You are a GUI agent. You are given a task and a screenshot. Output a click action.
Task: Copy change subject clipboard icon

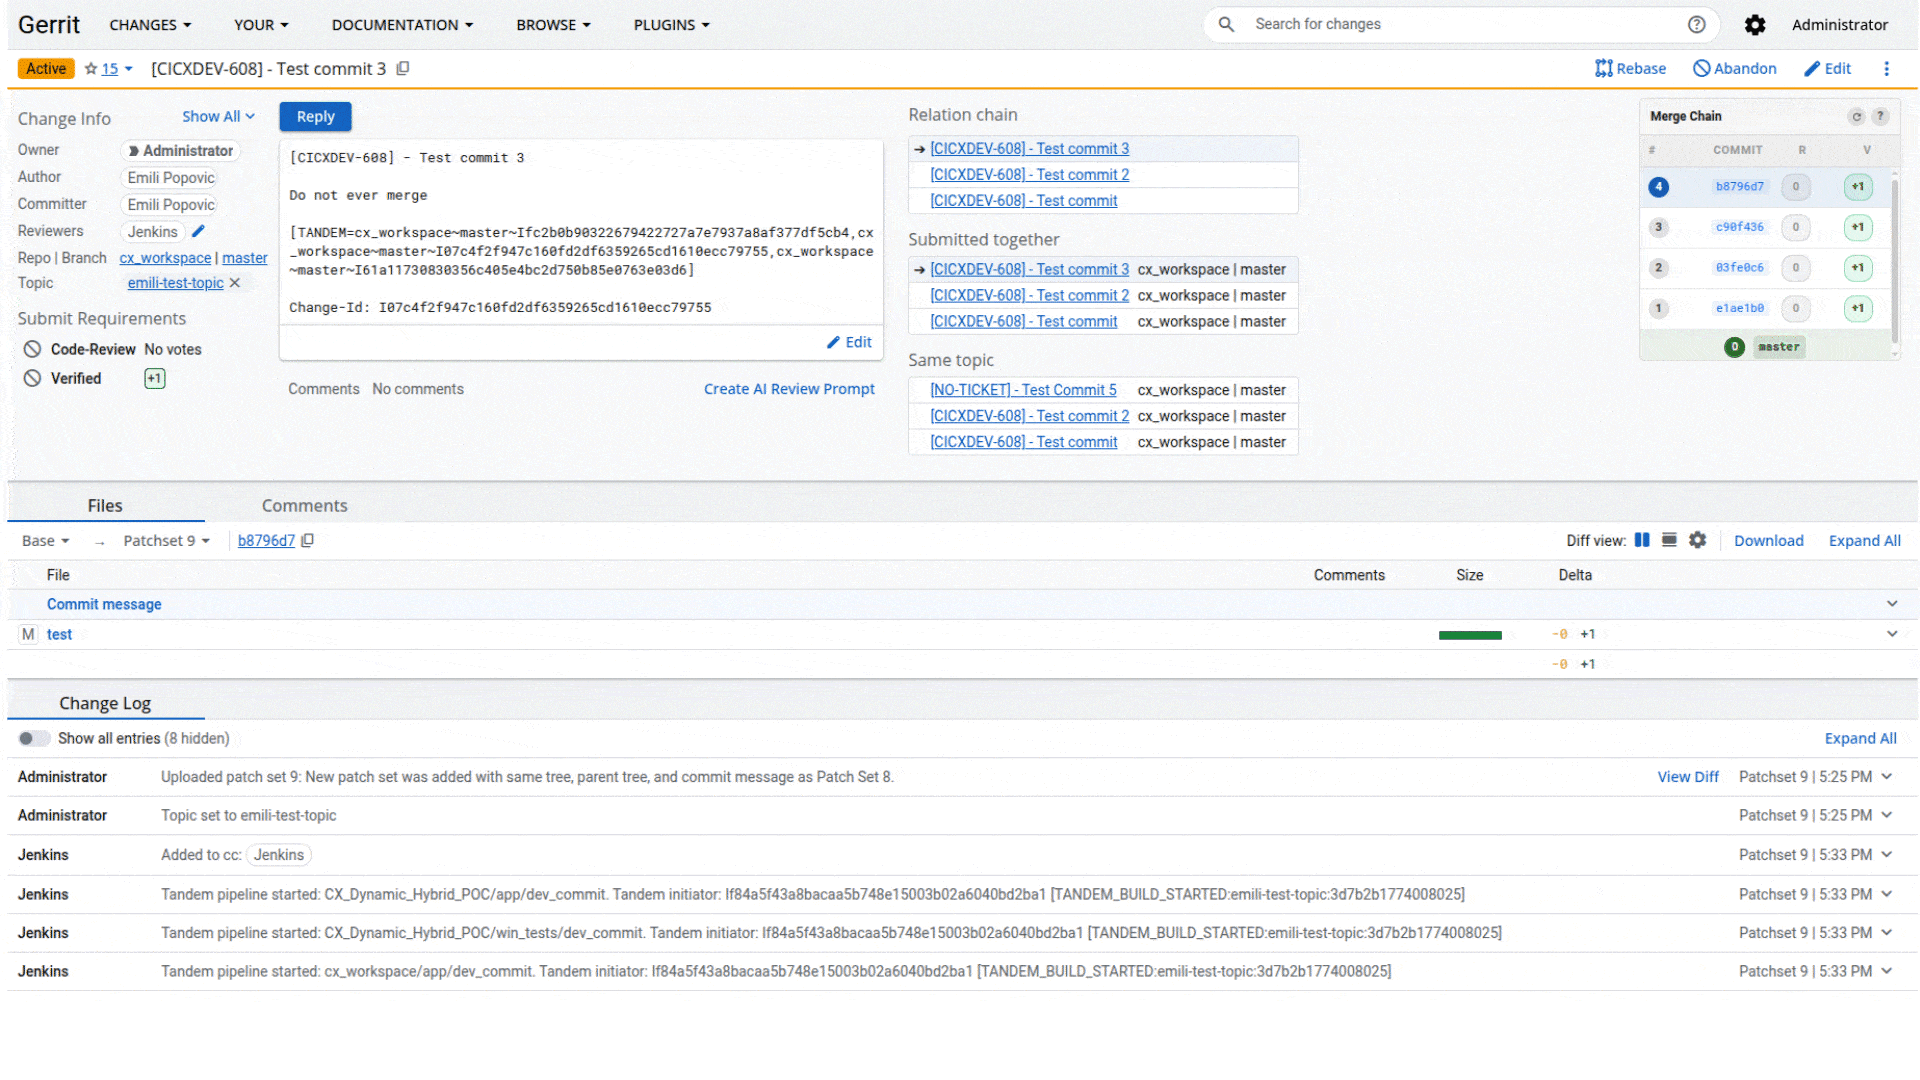pyautogui.click(x=403, y=68)
